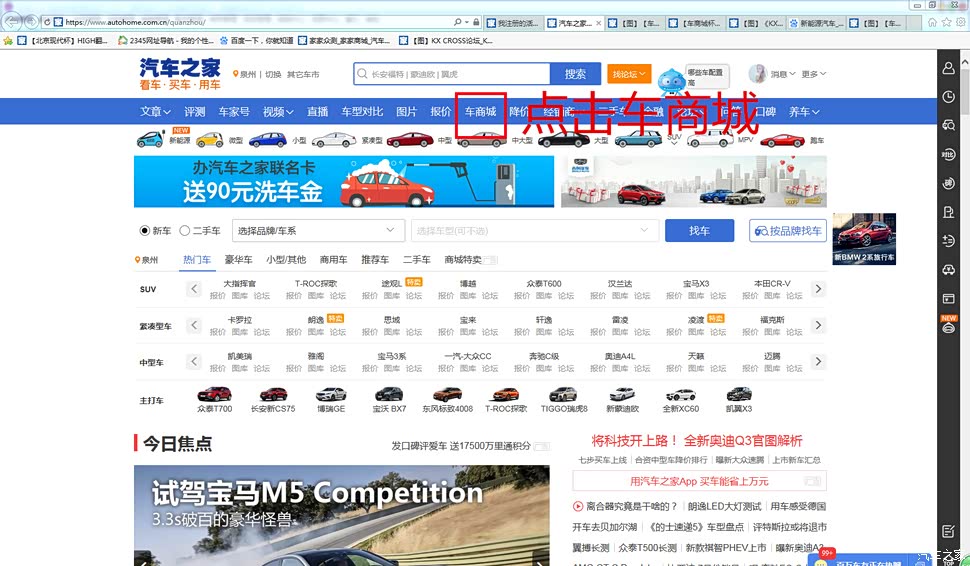Select the white 紧凑型 car icon

click(334, 140)
